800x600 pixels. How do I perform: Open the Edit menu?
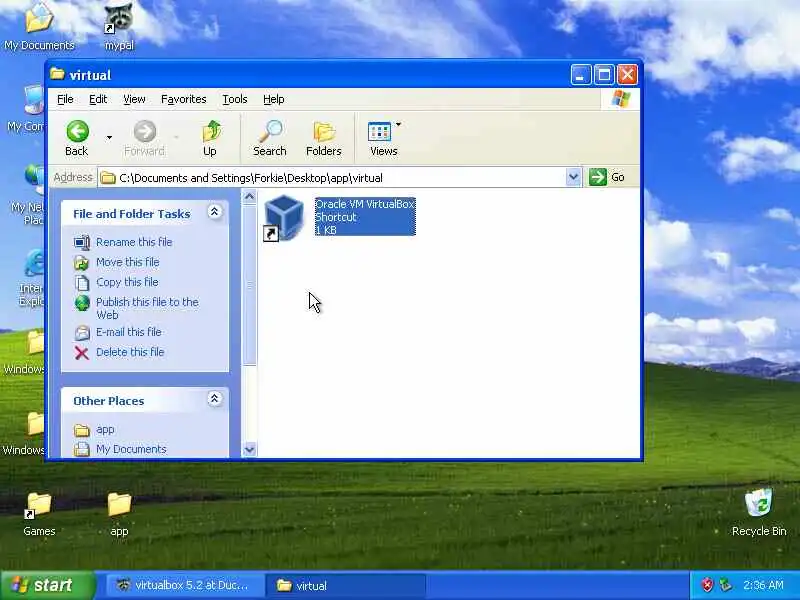[x=98, y=99]
